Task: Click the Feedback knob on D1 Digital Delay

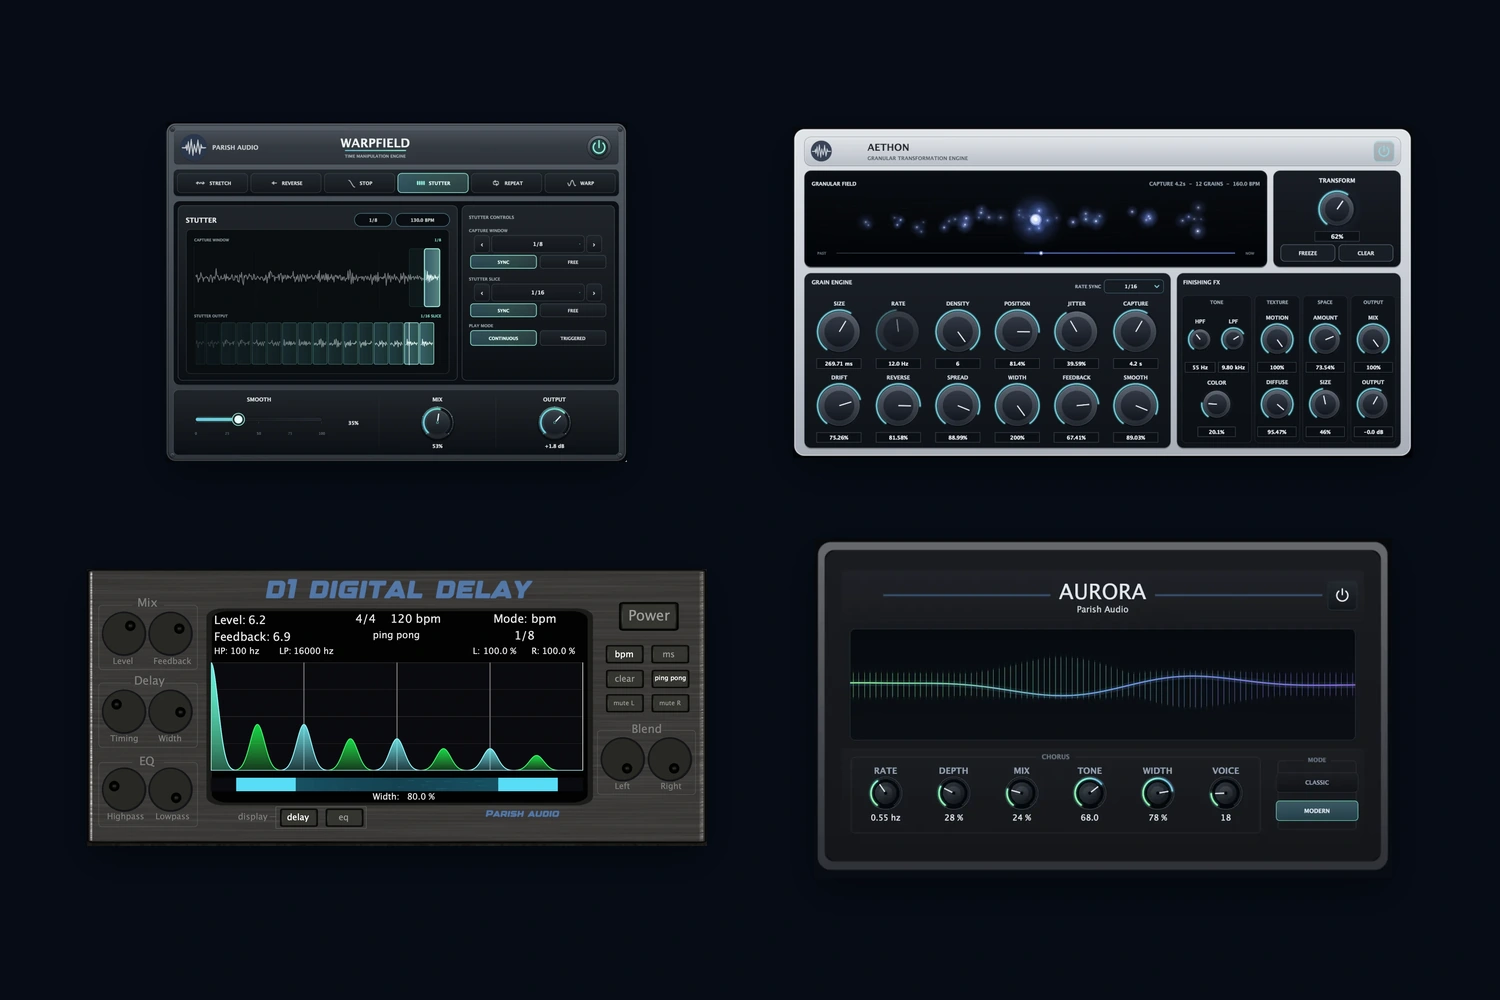Action: click(171, 633)
